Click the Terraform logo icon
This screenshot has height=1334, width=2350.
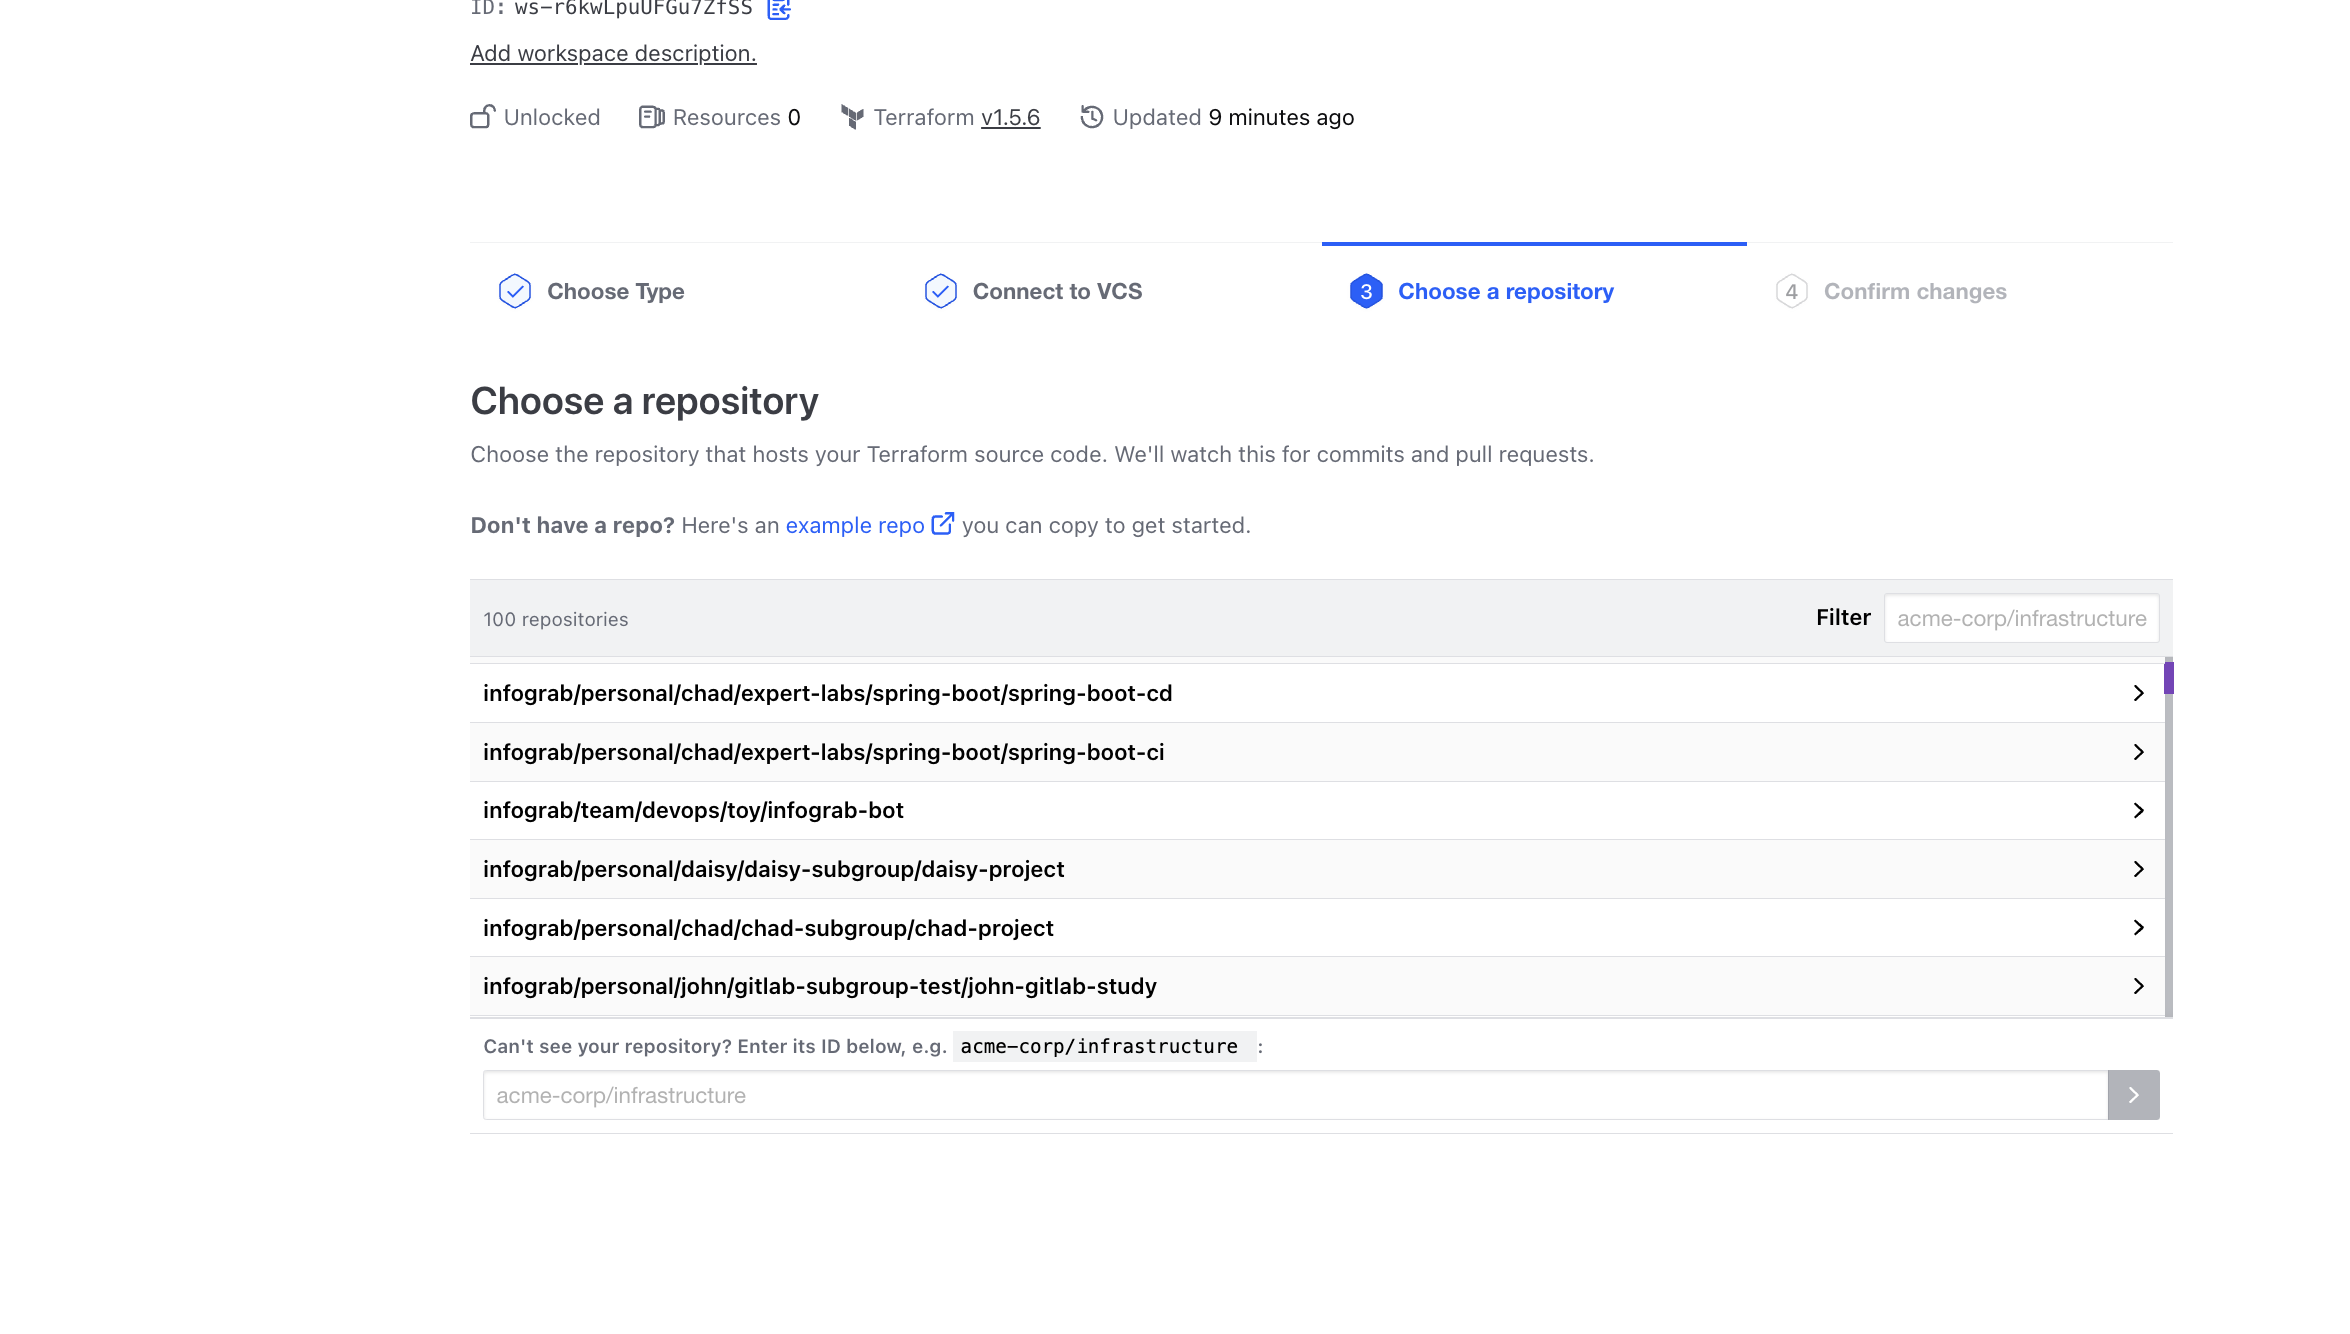(x=852, y=117)
